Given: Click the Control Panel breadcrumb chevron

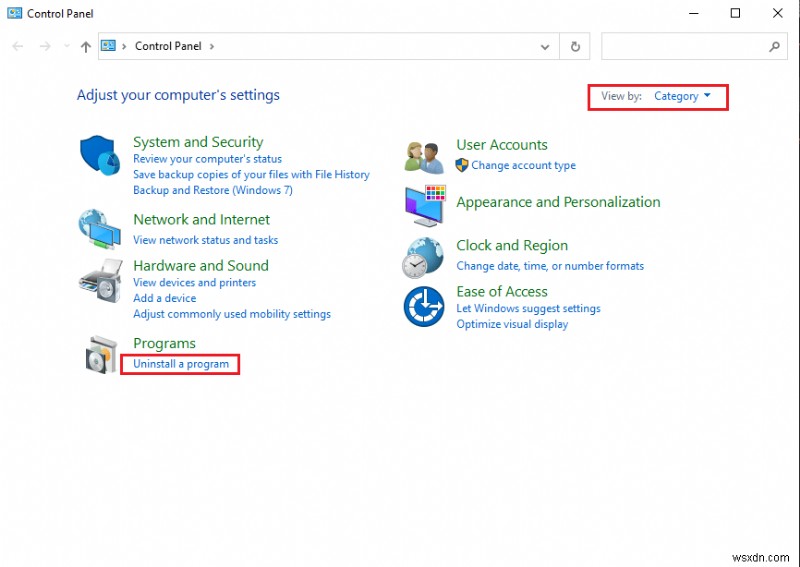Looking at the screenshot, I should click(x=212, y=46).
